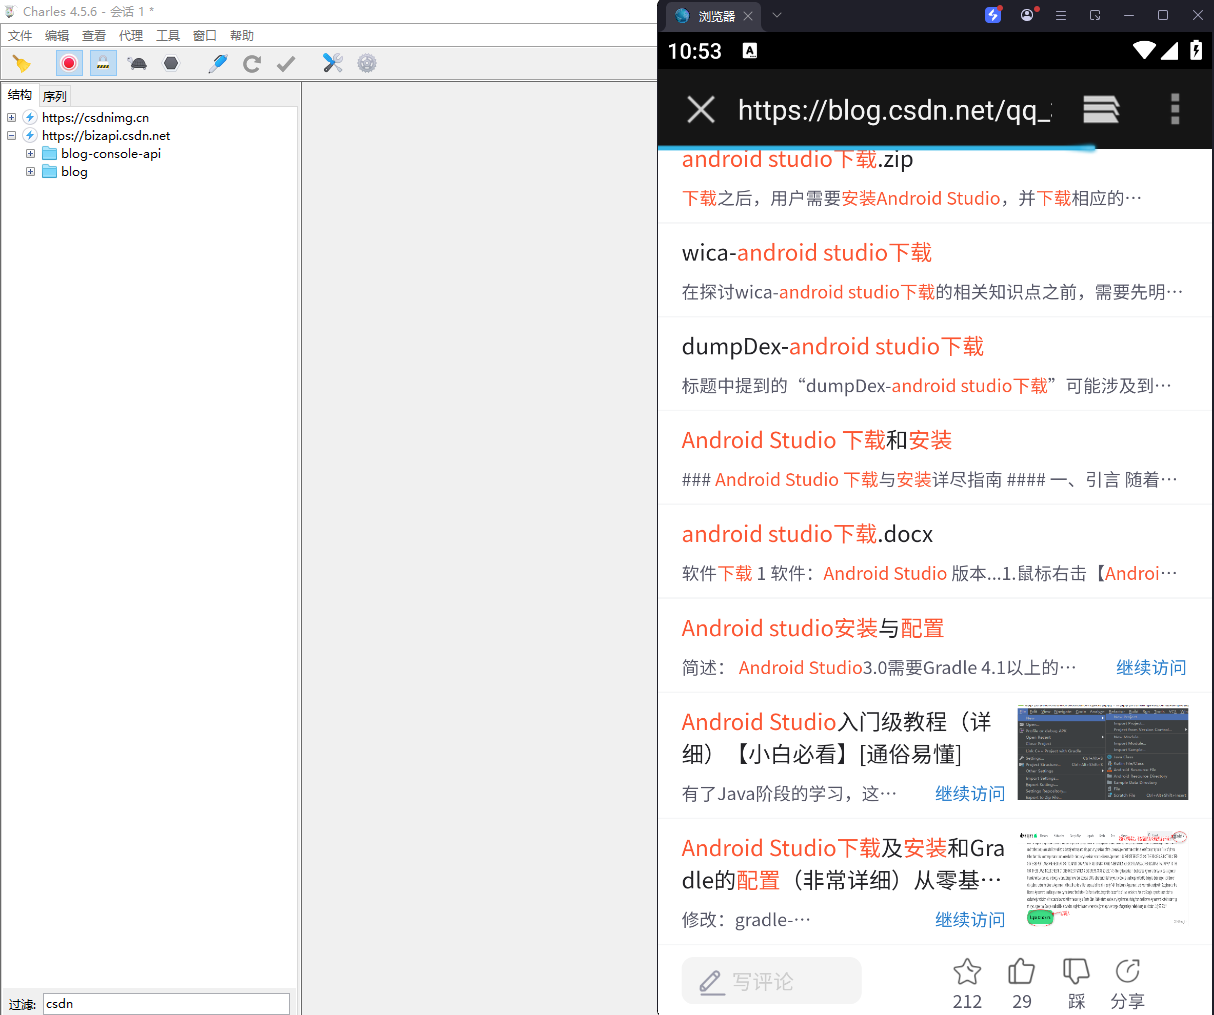Expand the blog-console-api folder
Viewport: 1214px width, 1015px height.
(30, 153)
